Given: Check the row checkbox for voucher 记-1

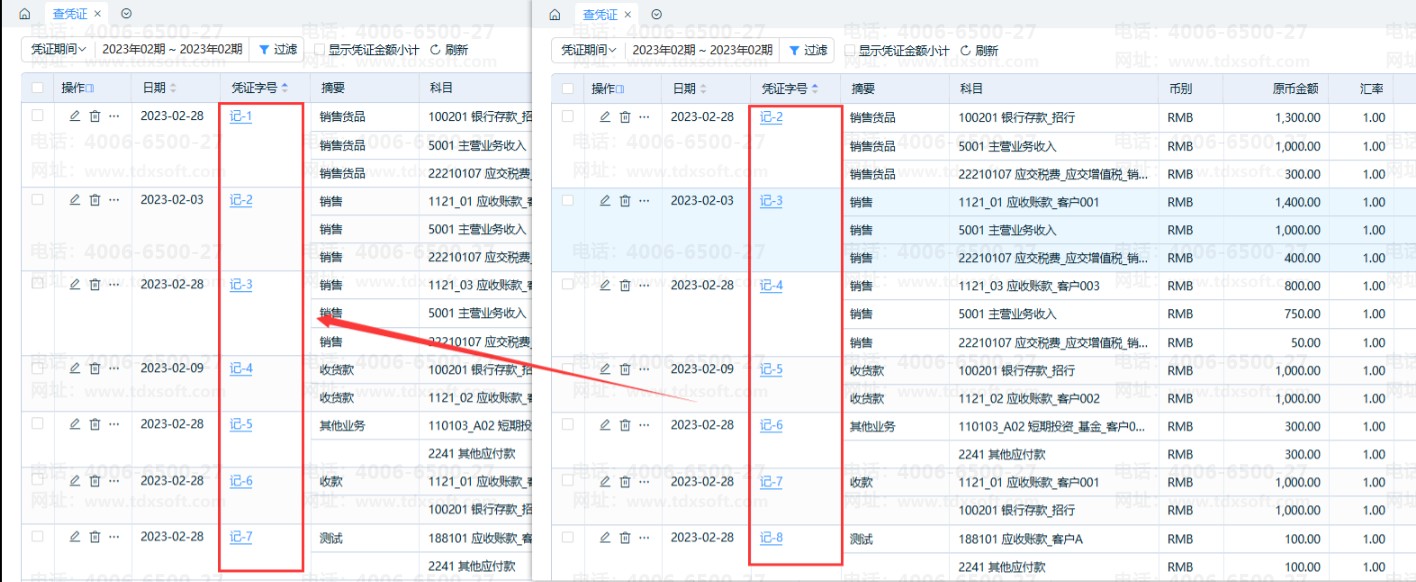Looking at the screenshot, I should click(x=38, y=116).
